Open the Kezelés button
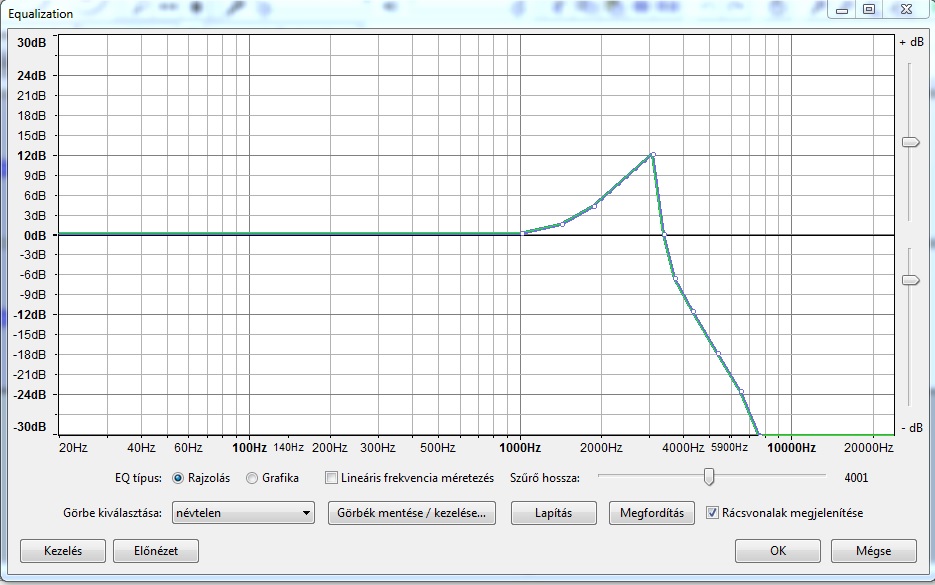The height and width of the screenshot is (585, 935). pos(63,551)
